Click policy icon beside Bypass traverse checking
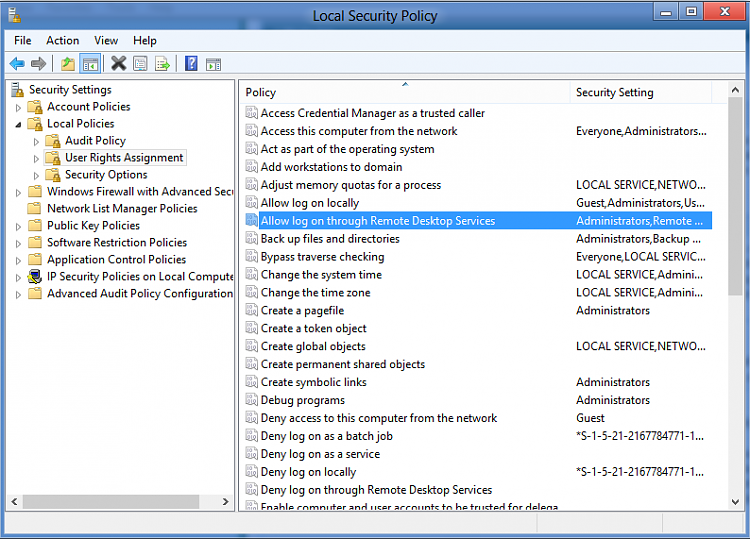The width and height of the screenshot is (750, 539). point(252,256)
